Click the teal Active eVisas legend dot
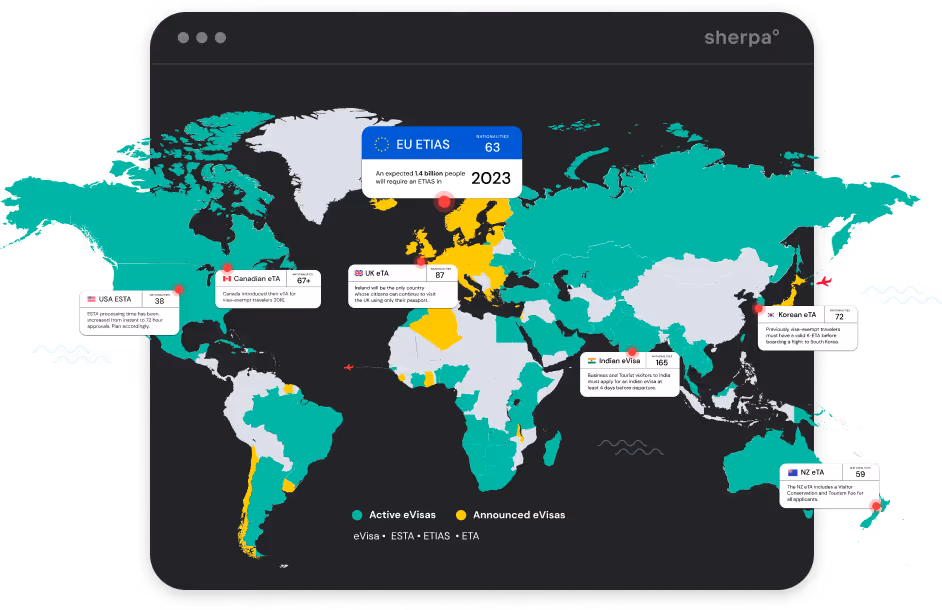This screenshot has height=610, width=942. tap(357, 515)
